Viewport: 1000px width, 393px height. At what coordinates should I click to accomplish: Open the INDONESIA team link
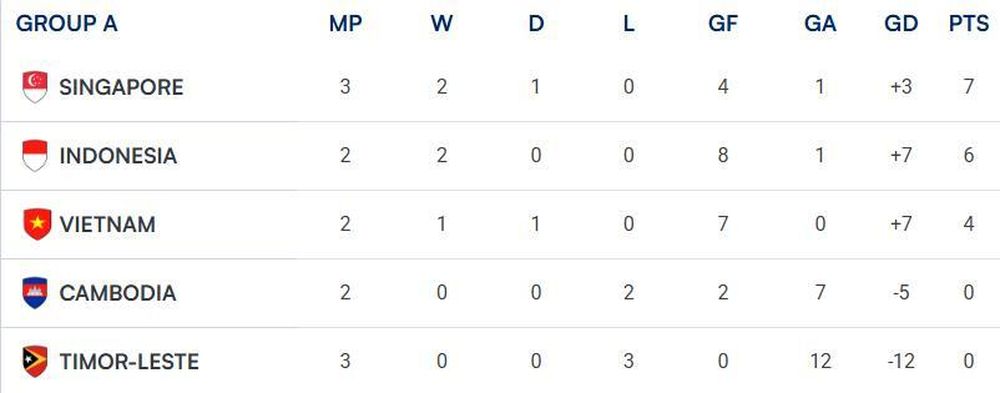coord(118,156)
